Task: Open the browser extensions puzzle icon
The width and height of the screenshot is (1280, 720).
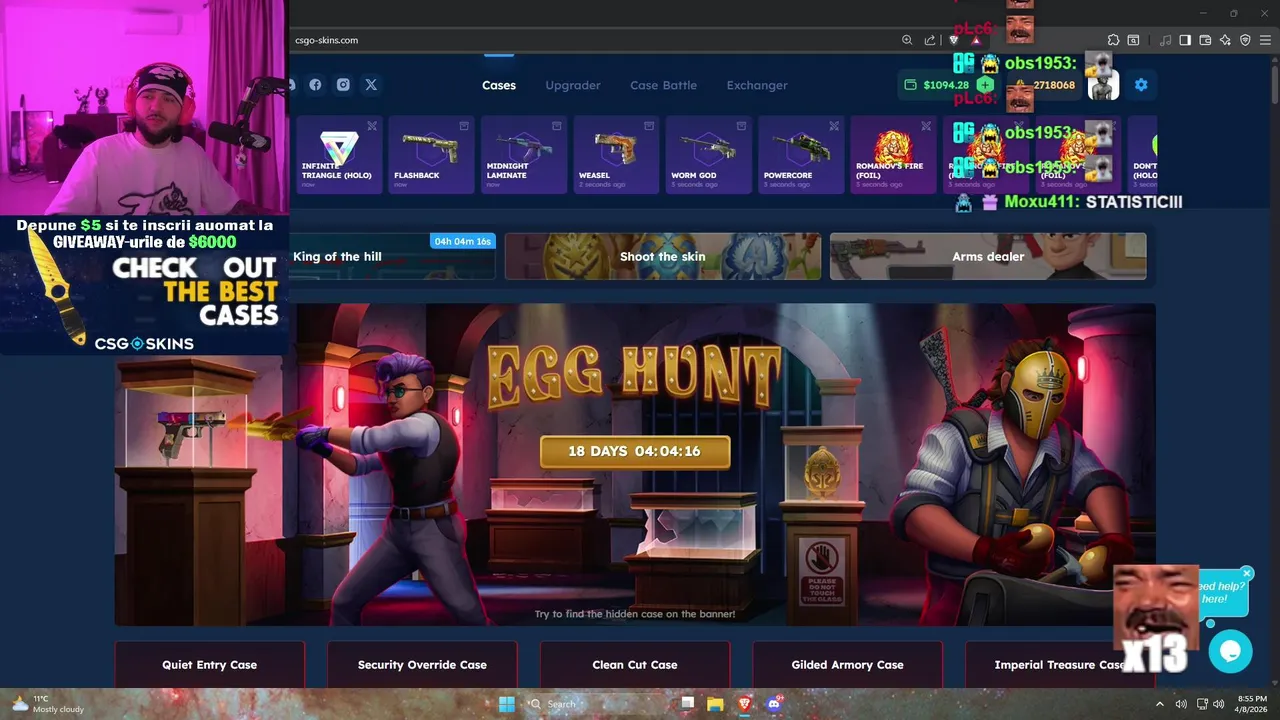Action: 1113,40
